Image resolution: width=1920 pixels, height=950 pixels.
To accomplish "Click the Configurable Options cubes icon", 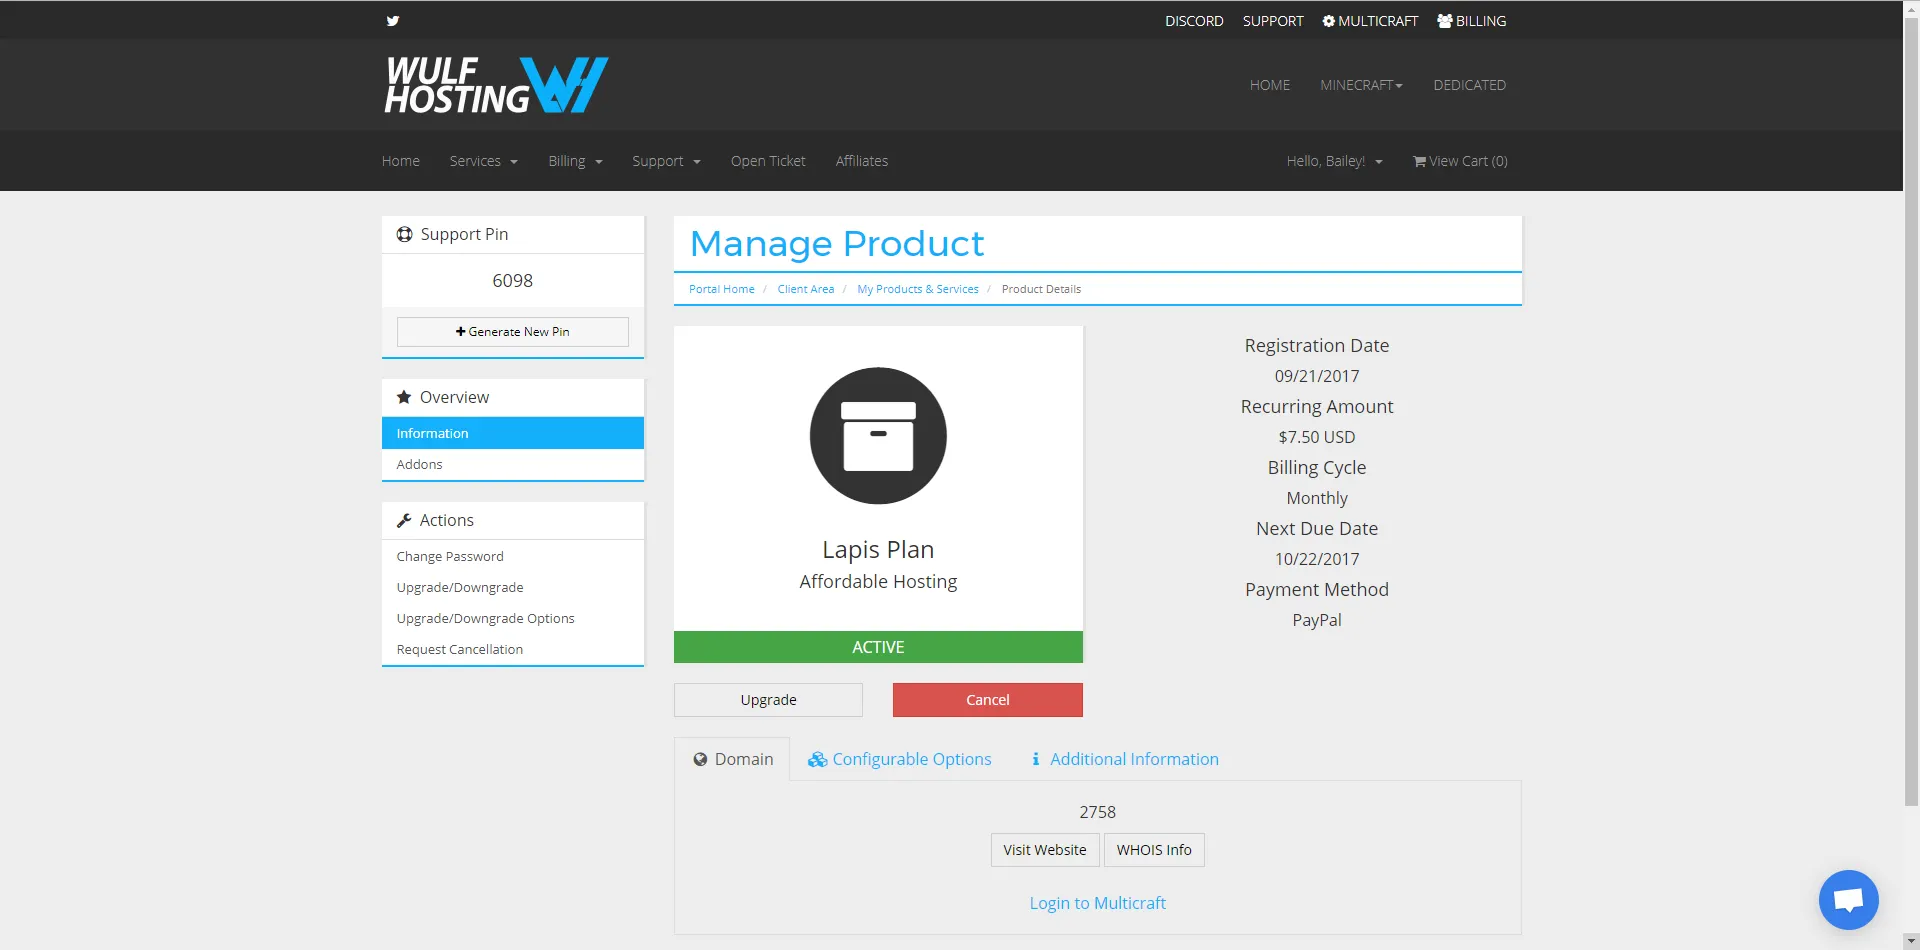I will [x=817, y=759].
